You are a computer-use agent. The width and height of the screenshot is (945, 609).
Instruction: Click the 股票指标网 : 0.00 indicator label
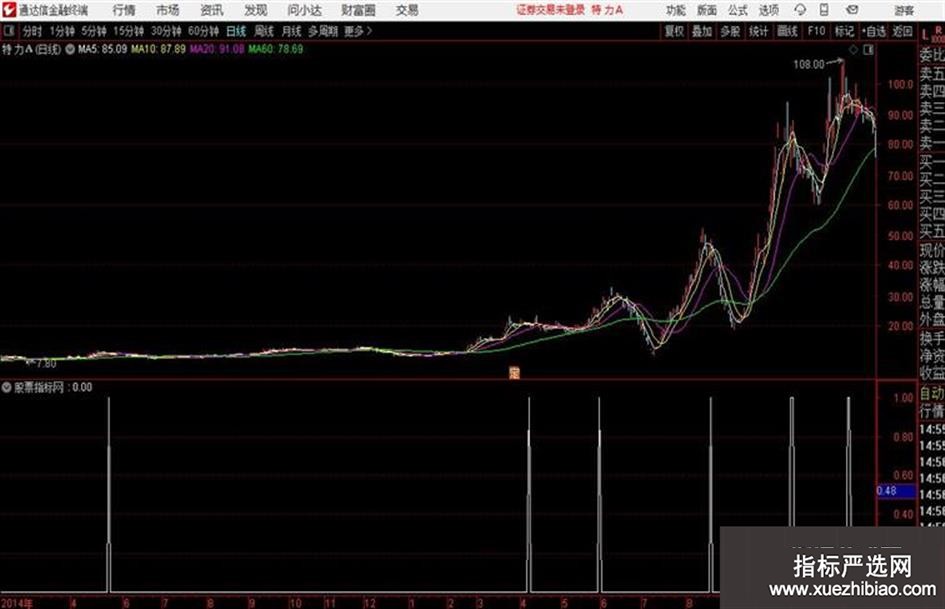tap(53, 387)
